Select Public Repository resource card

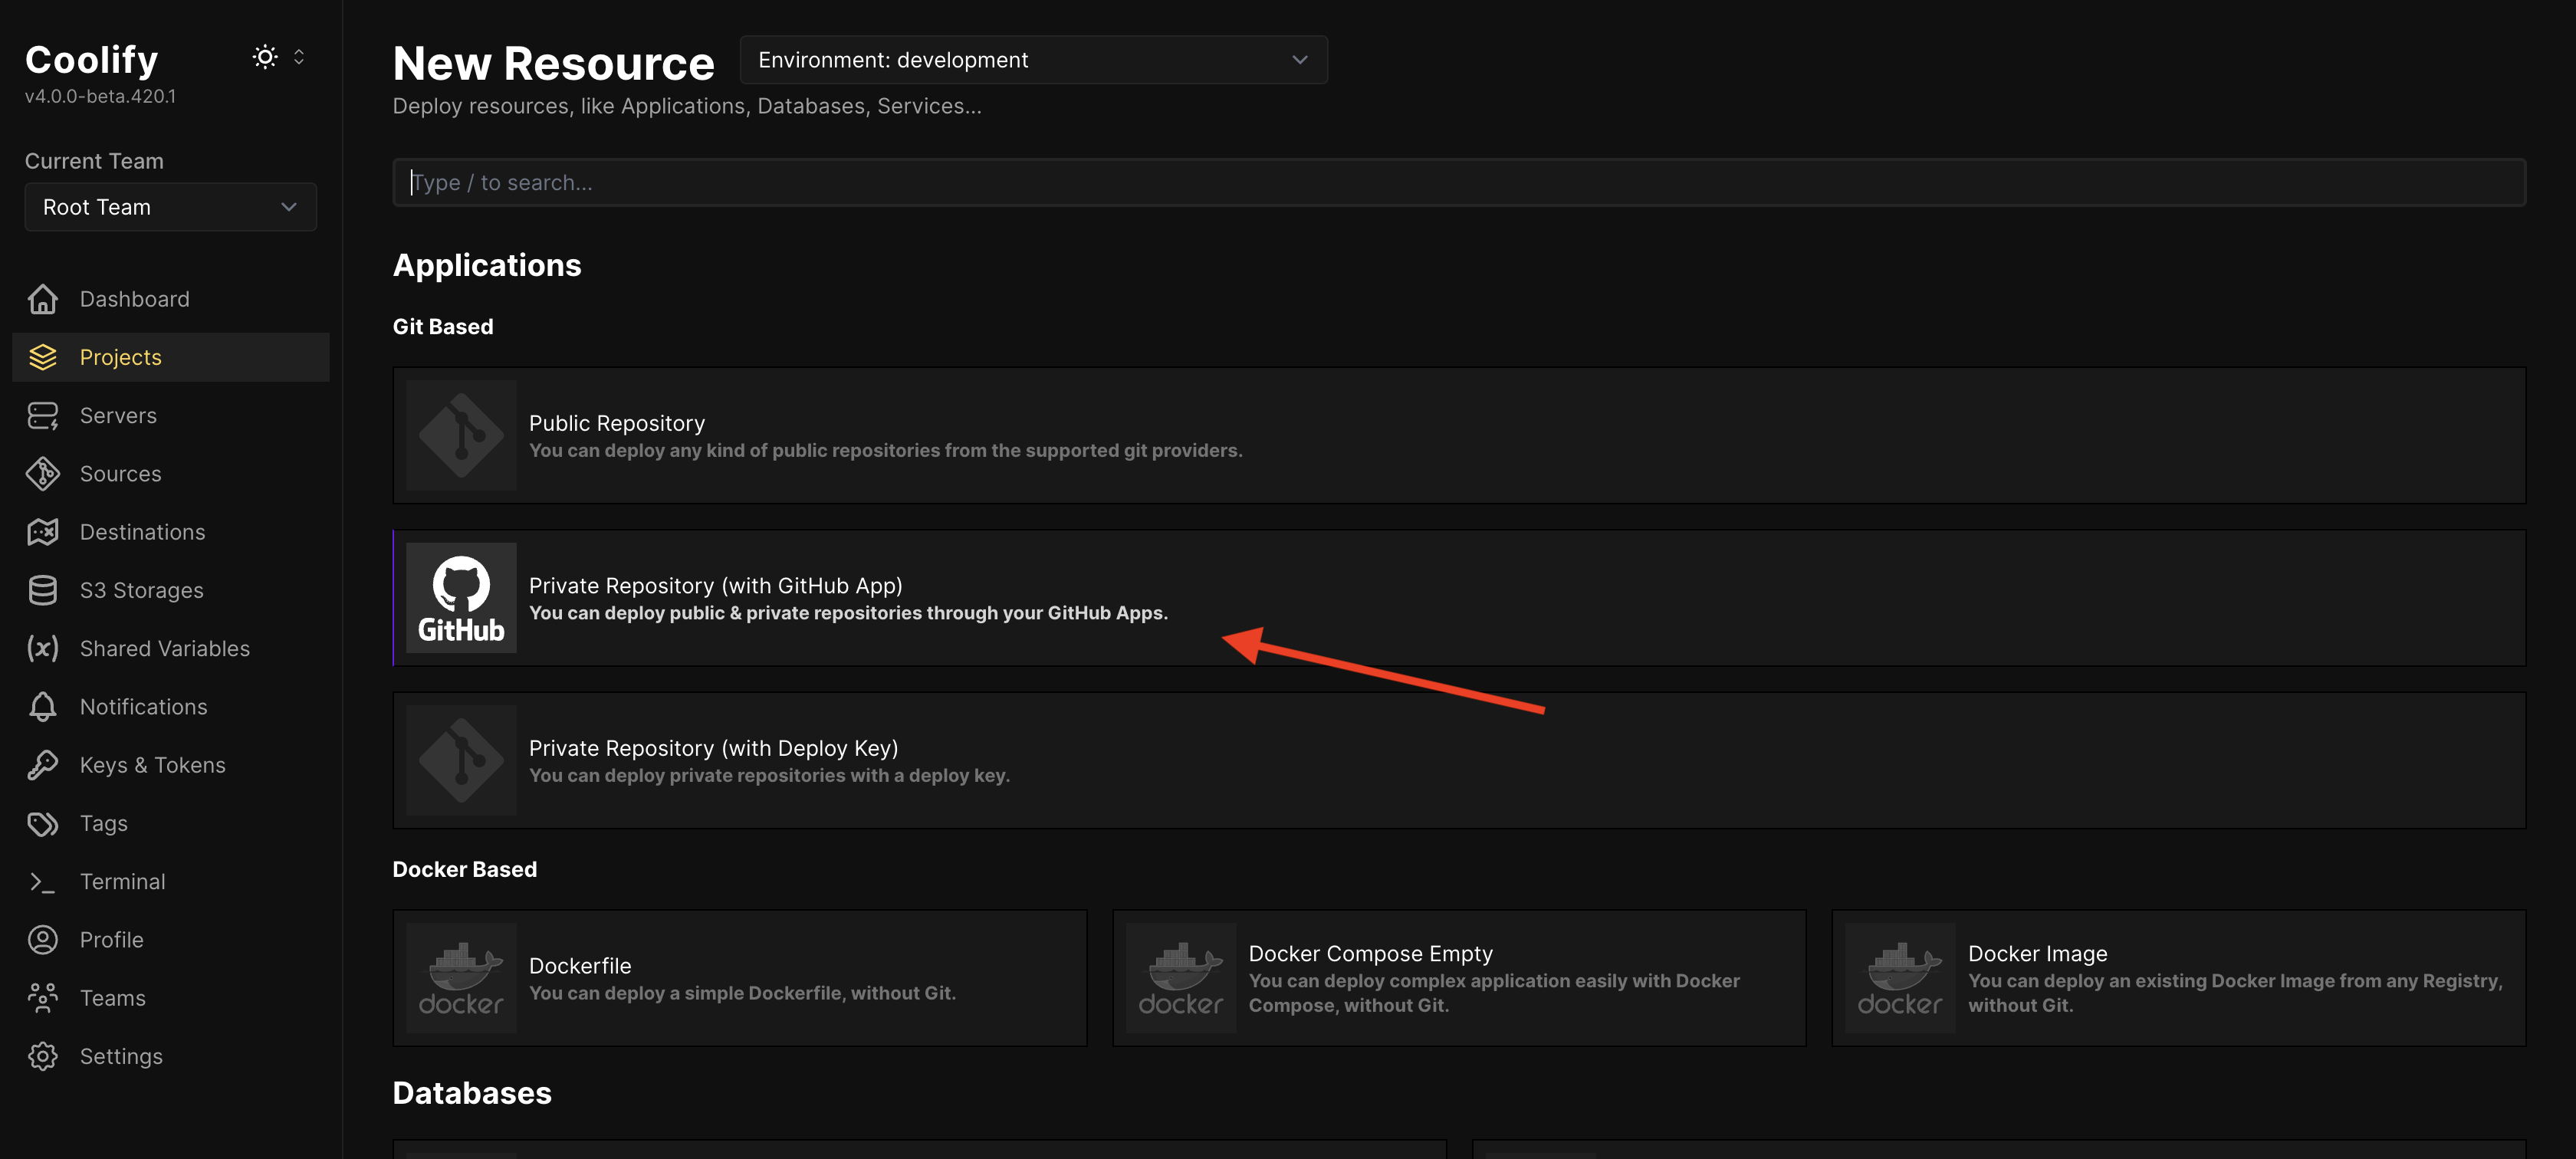[x=1459, y=435]
